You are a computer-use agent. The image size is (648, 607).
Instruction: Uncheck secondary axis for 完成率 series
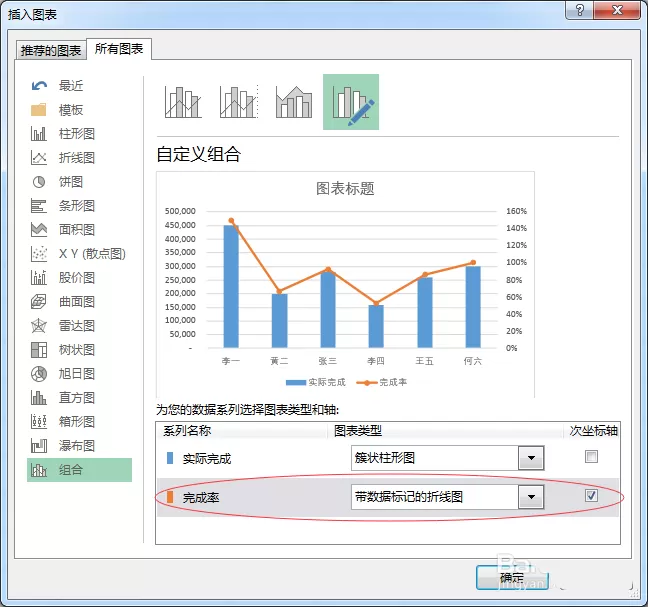(591, 495)
